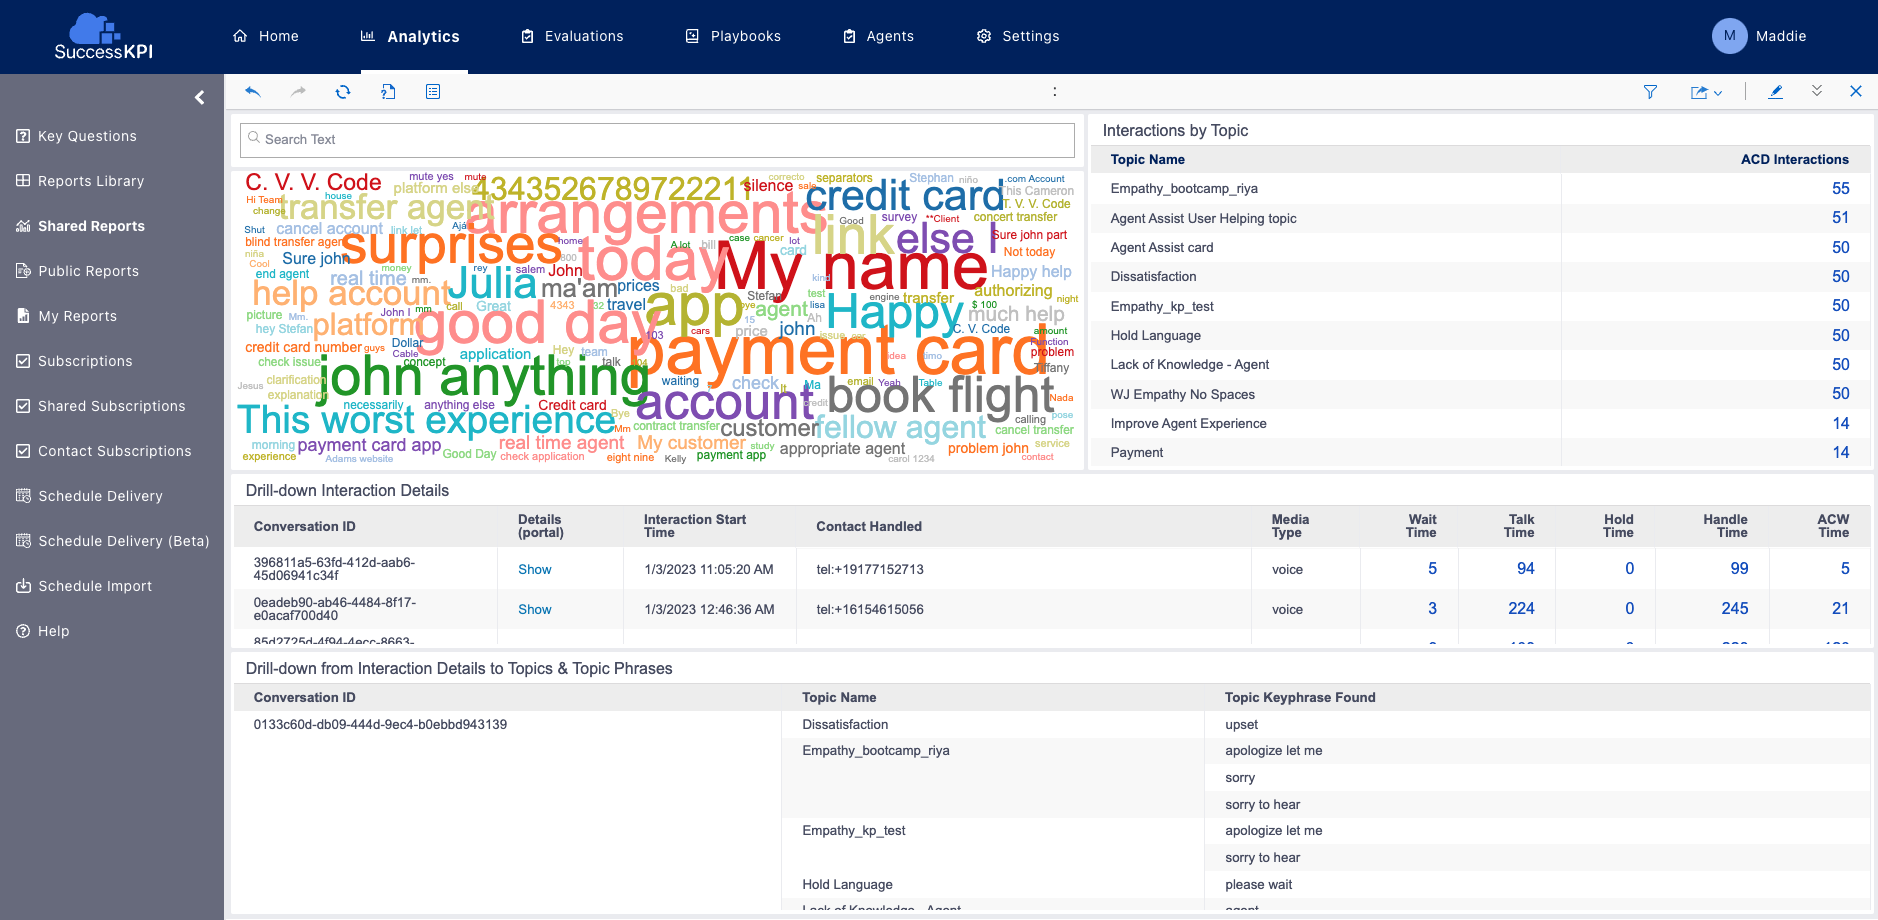Click the edit pencil icon
This screenshot has height=920, width=1878.
(1776, 92)
